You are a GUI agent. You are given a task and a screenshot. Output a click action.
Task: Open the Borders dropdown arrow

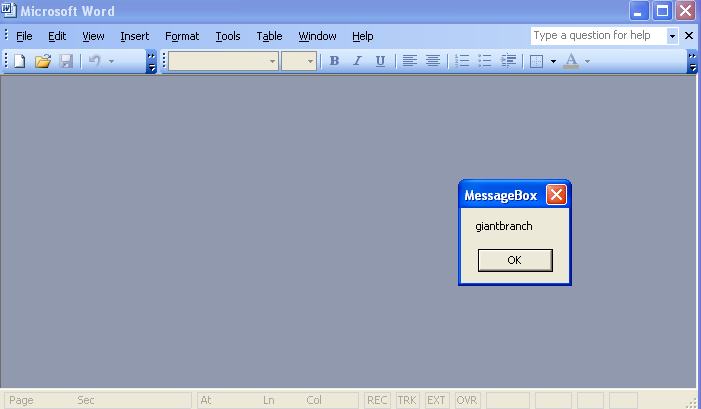coord(553,61)
